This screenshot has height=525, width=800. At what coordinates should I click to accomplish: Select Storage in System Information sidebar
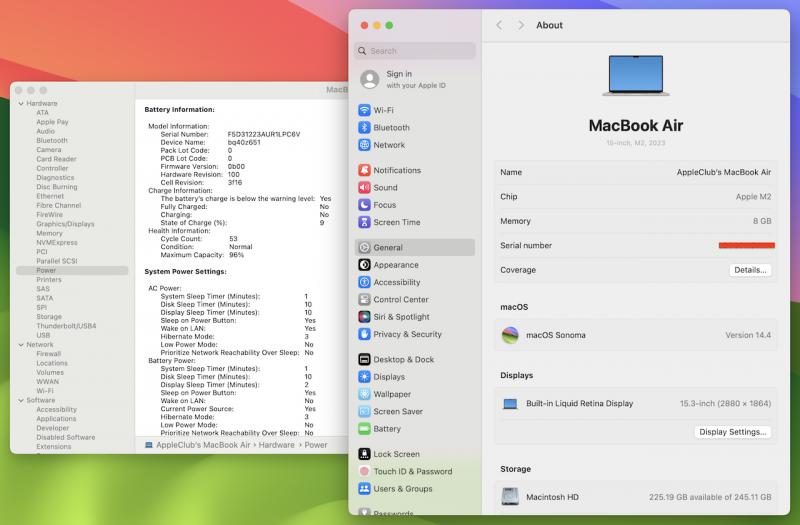point(49,317)
